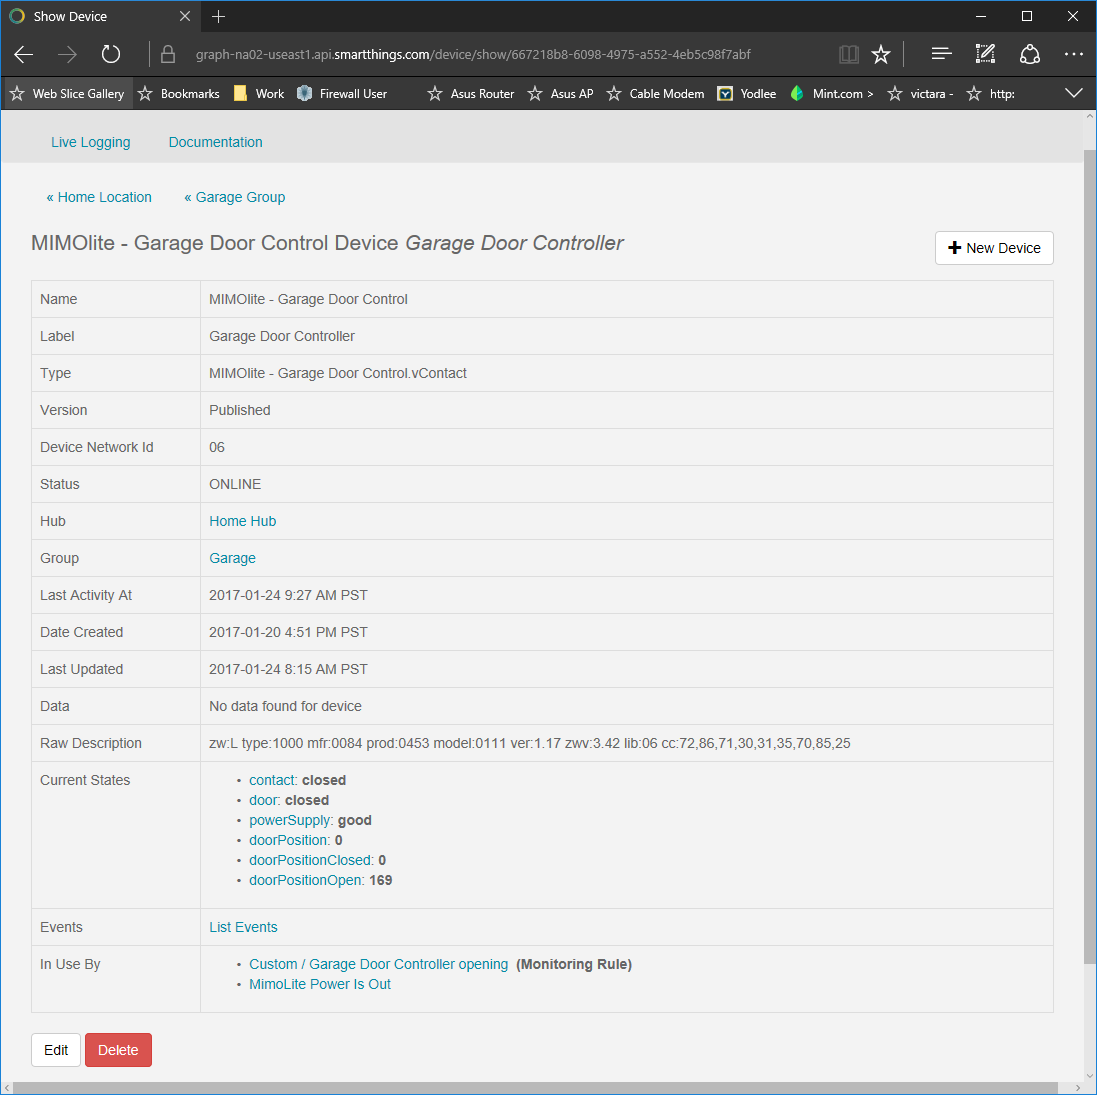1097x1095 pixels.
Task: Click the New Device button
Action: tap(993, 248)
